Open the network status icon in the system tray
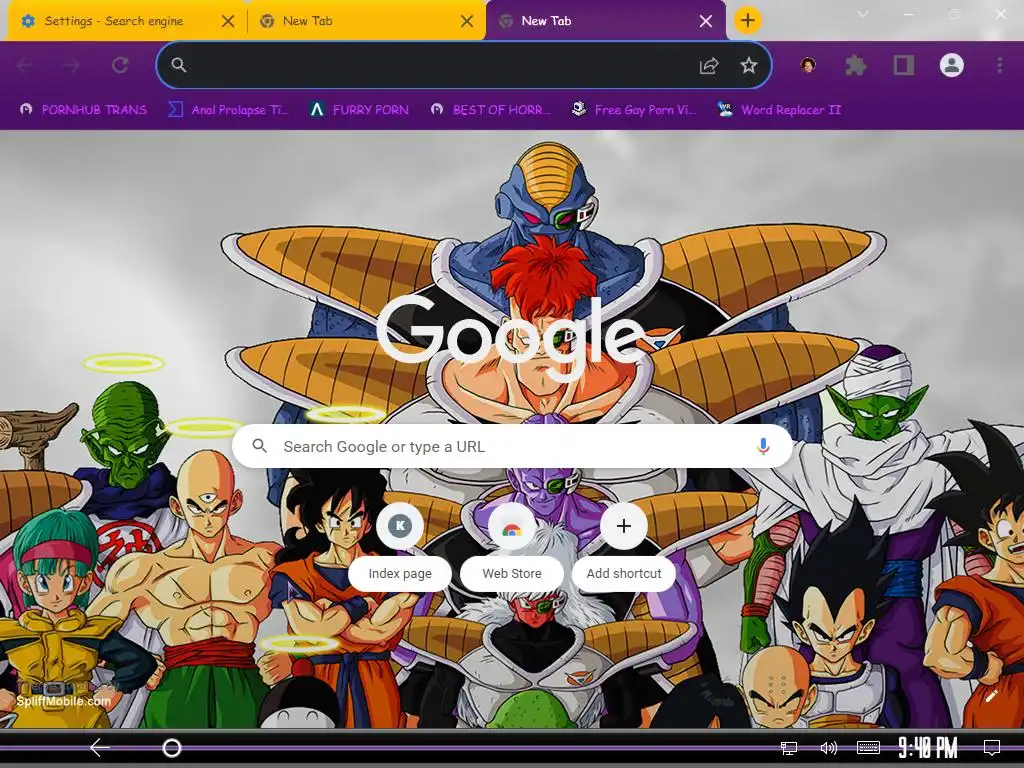 point(788,748)
